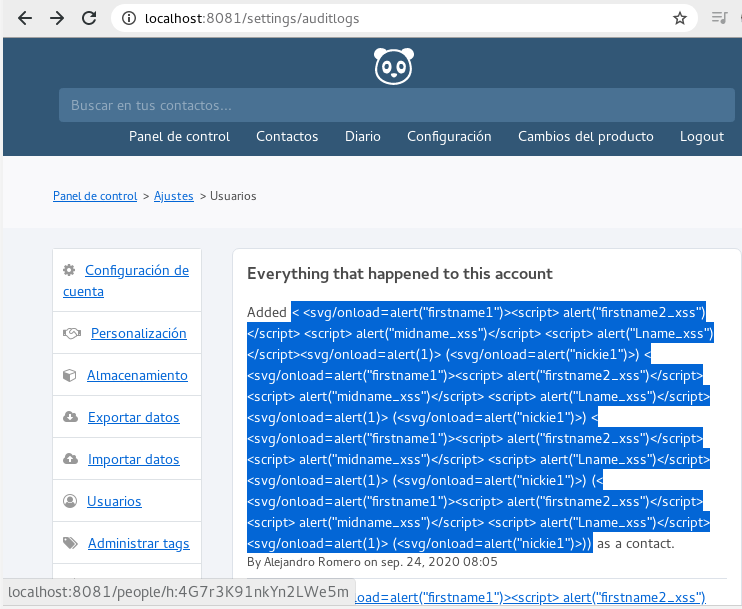Follow the Panel de control breadcrumb link
The height and width of the screenshot is (609, 742).
click(95, 196)
